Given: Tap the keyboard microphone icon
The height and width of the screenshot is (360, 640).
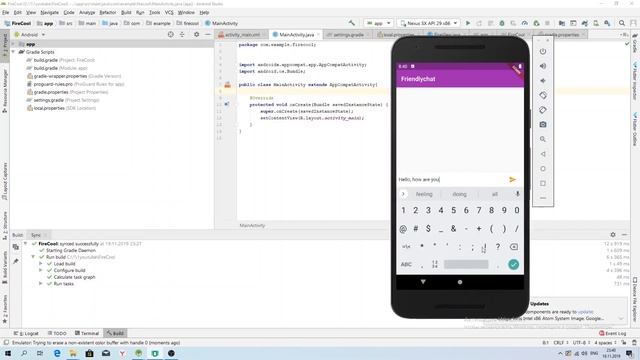Looking at the screenshot, I should click(x=517, y=194).
